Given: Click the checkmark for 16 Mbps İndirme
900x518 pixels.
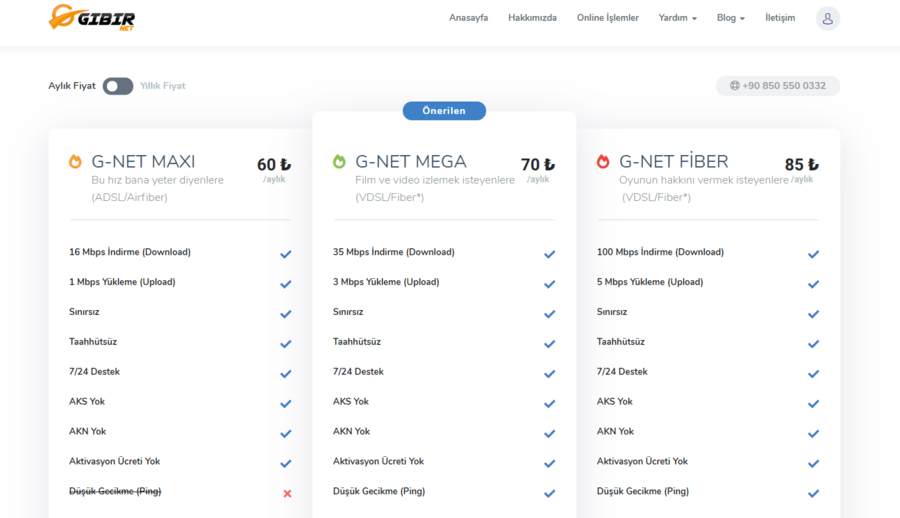Looking at the screenshot, I should pos(285,254).
